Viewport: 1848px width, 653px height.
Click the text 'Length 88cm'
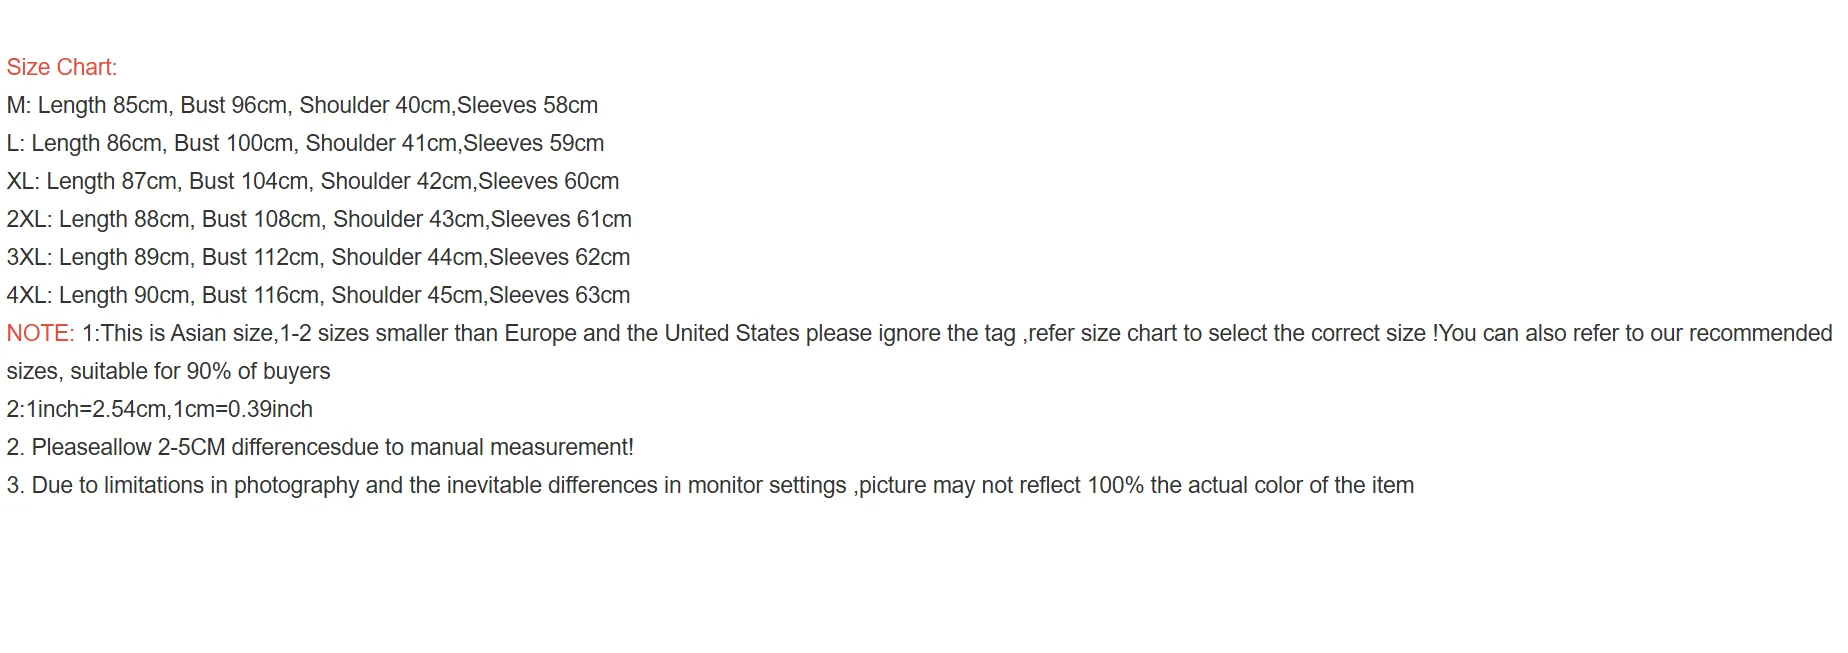click(124, 219)
